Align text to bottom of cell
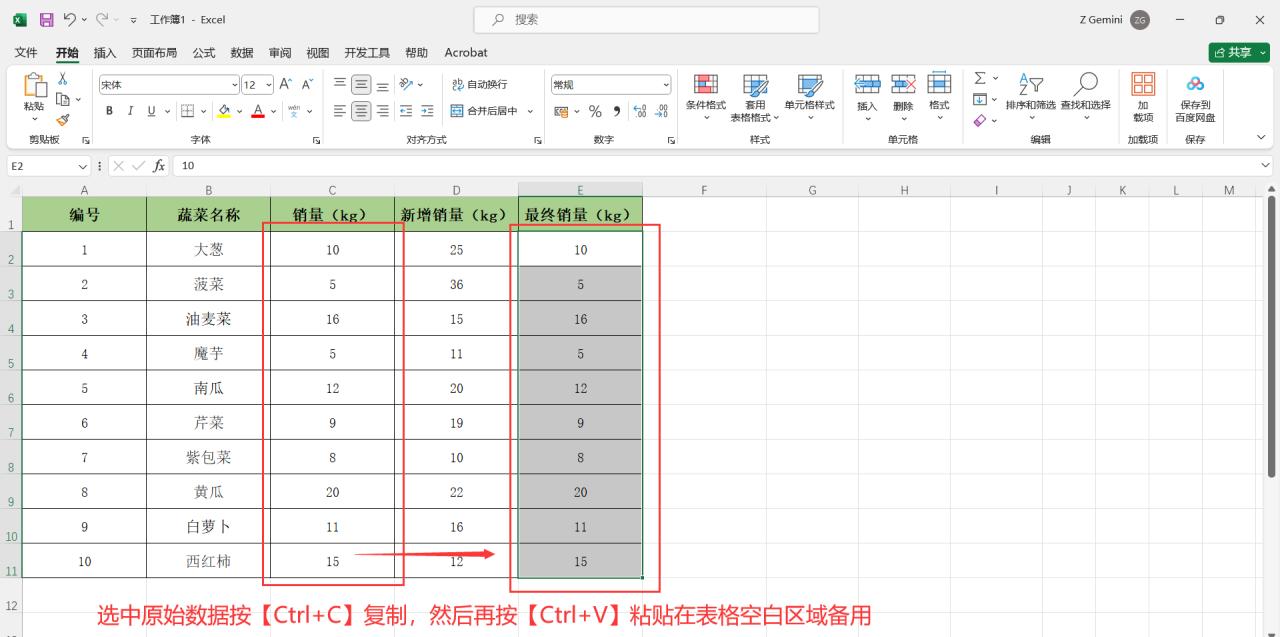 pos(382,85)
